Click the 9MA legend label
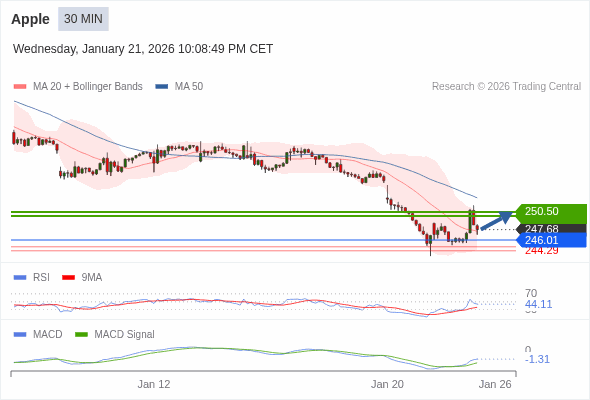The width and height of the screenshot is (590, 400). point(92,278)
